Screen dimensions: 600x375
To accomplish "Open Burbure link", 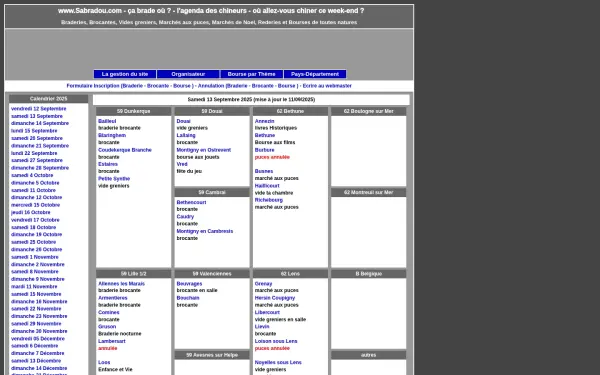I will tap(265, 150).
